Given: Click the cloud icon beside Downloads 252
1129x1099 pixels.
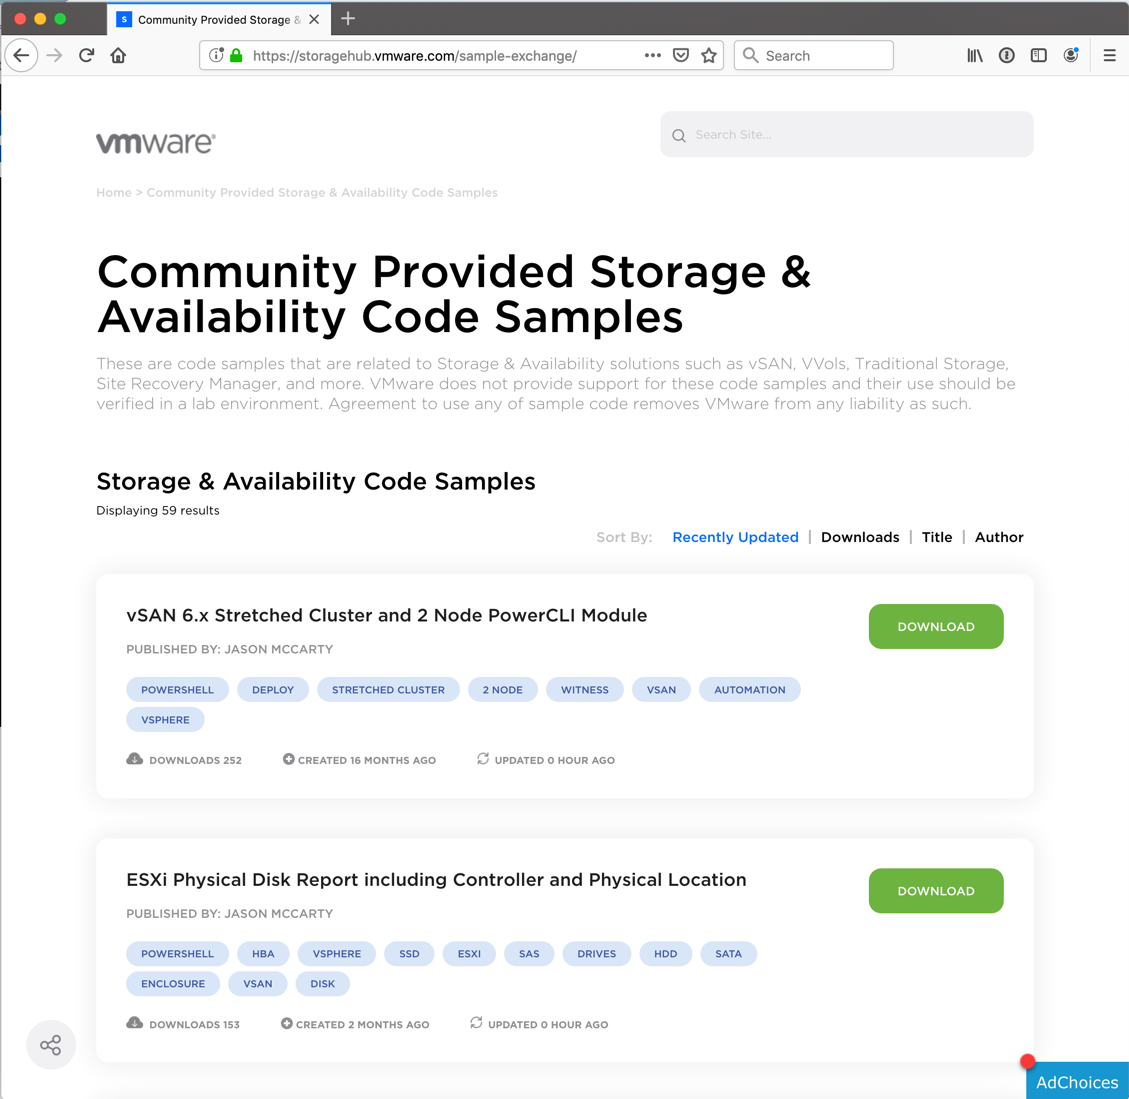Looking at the screenshot, I should pyautogui.click(x=135, y=759).
